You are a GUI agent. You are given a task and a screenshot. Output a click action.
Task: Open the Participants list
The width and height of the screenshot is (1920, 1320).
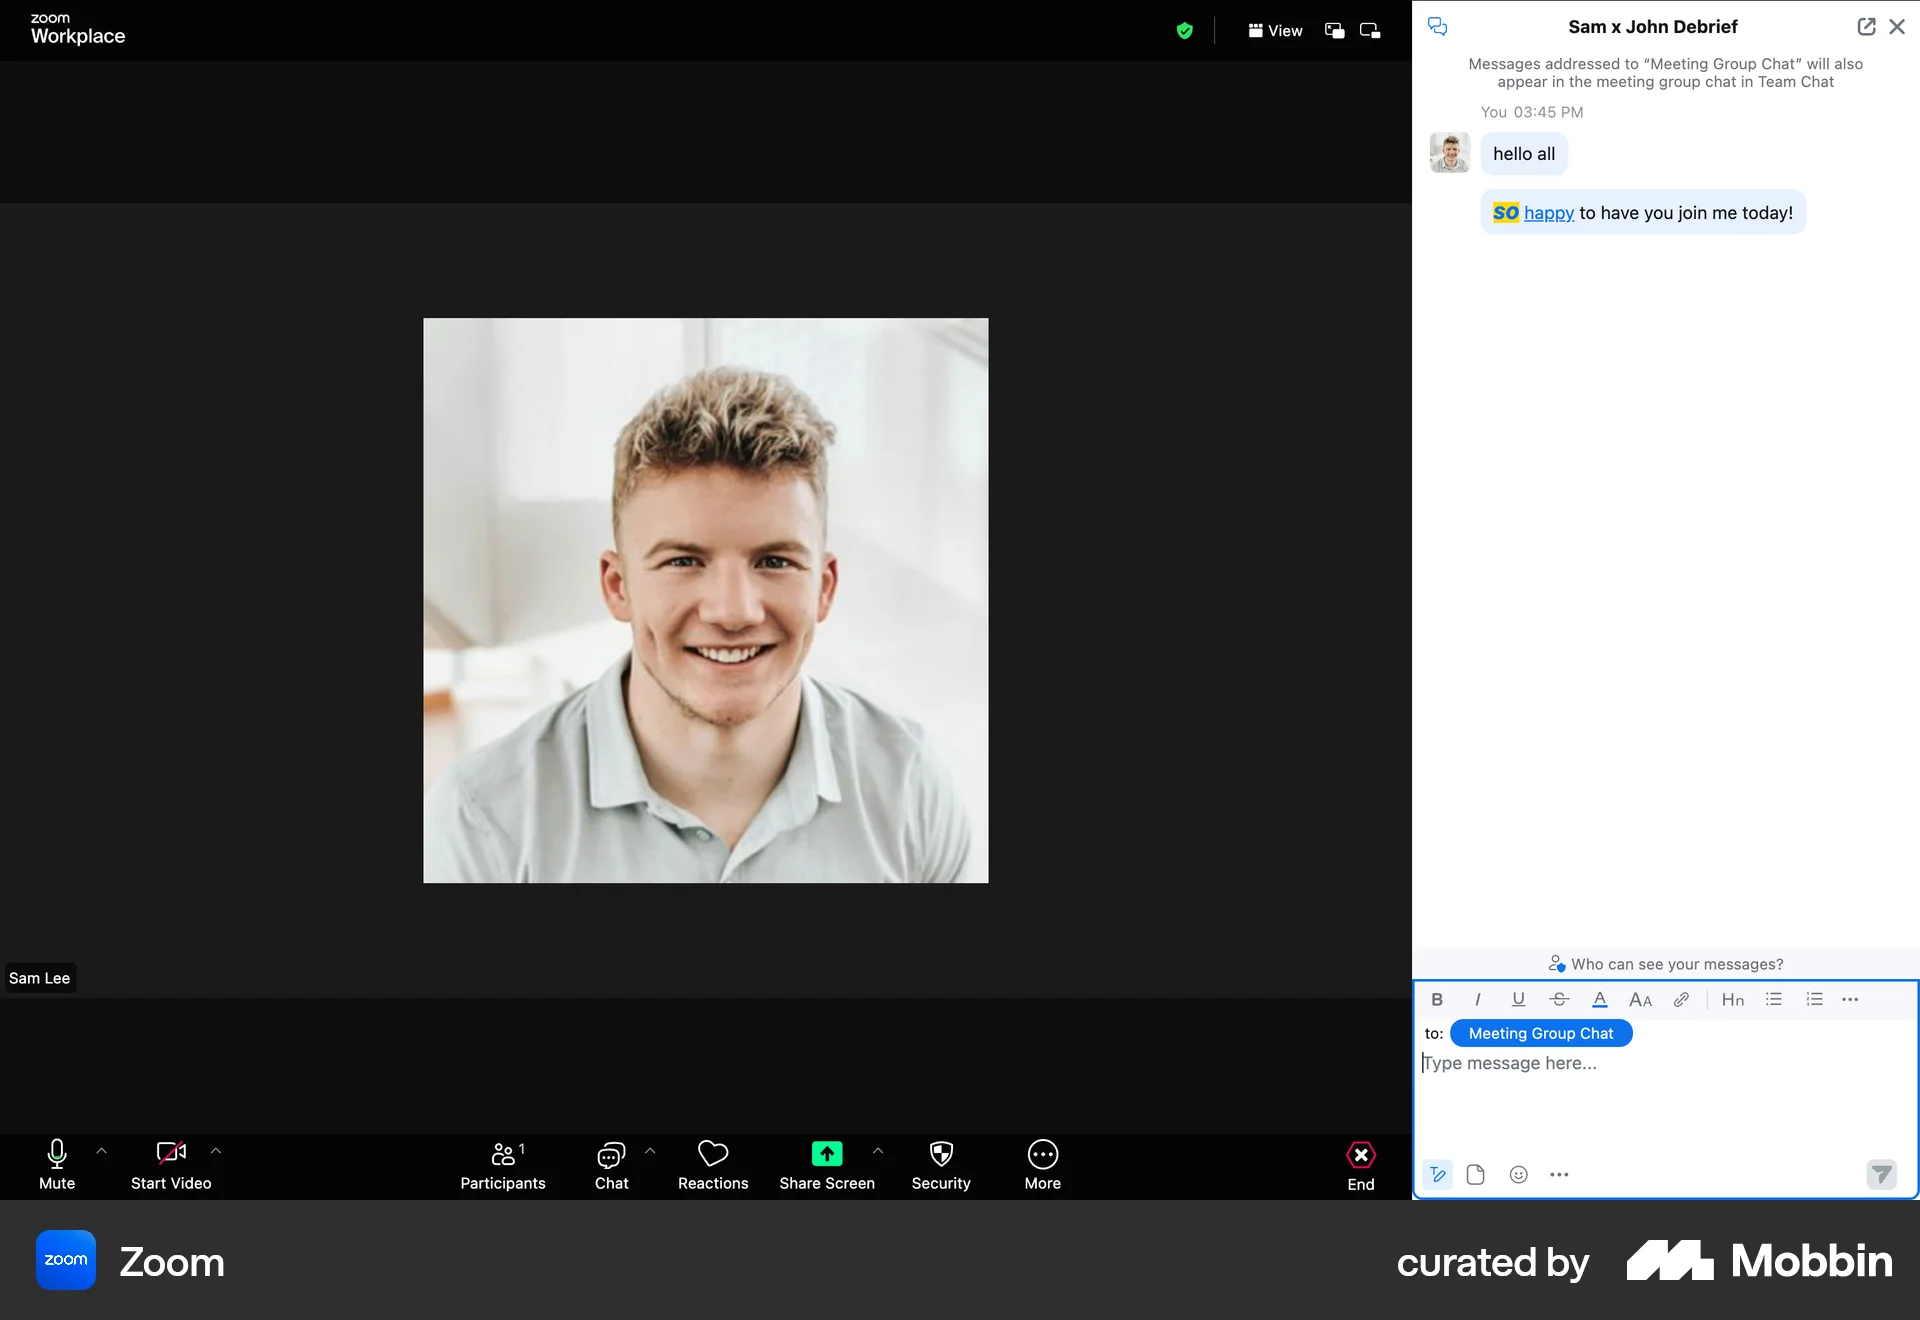tap(503, 1165)
